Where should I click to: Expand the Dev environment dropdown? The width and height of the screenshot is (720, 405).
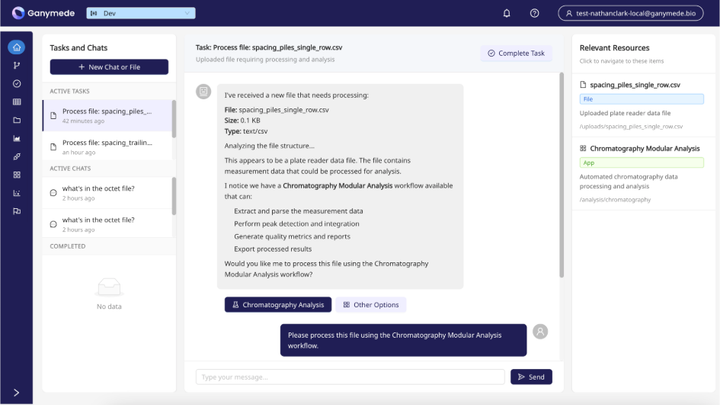(141, 13)
